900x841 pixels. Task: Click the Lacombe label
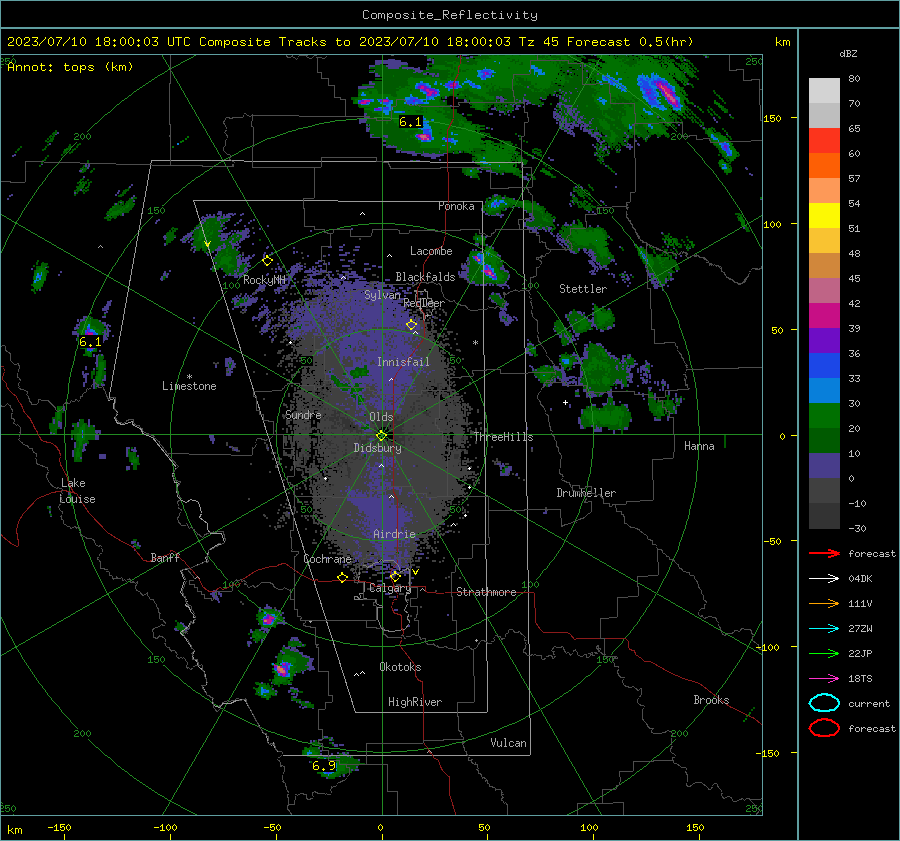(x=431, y=251)
